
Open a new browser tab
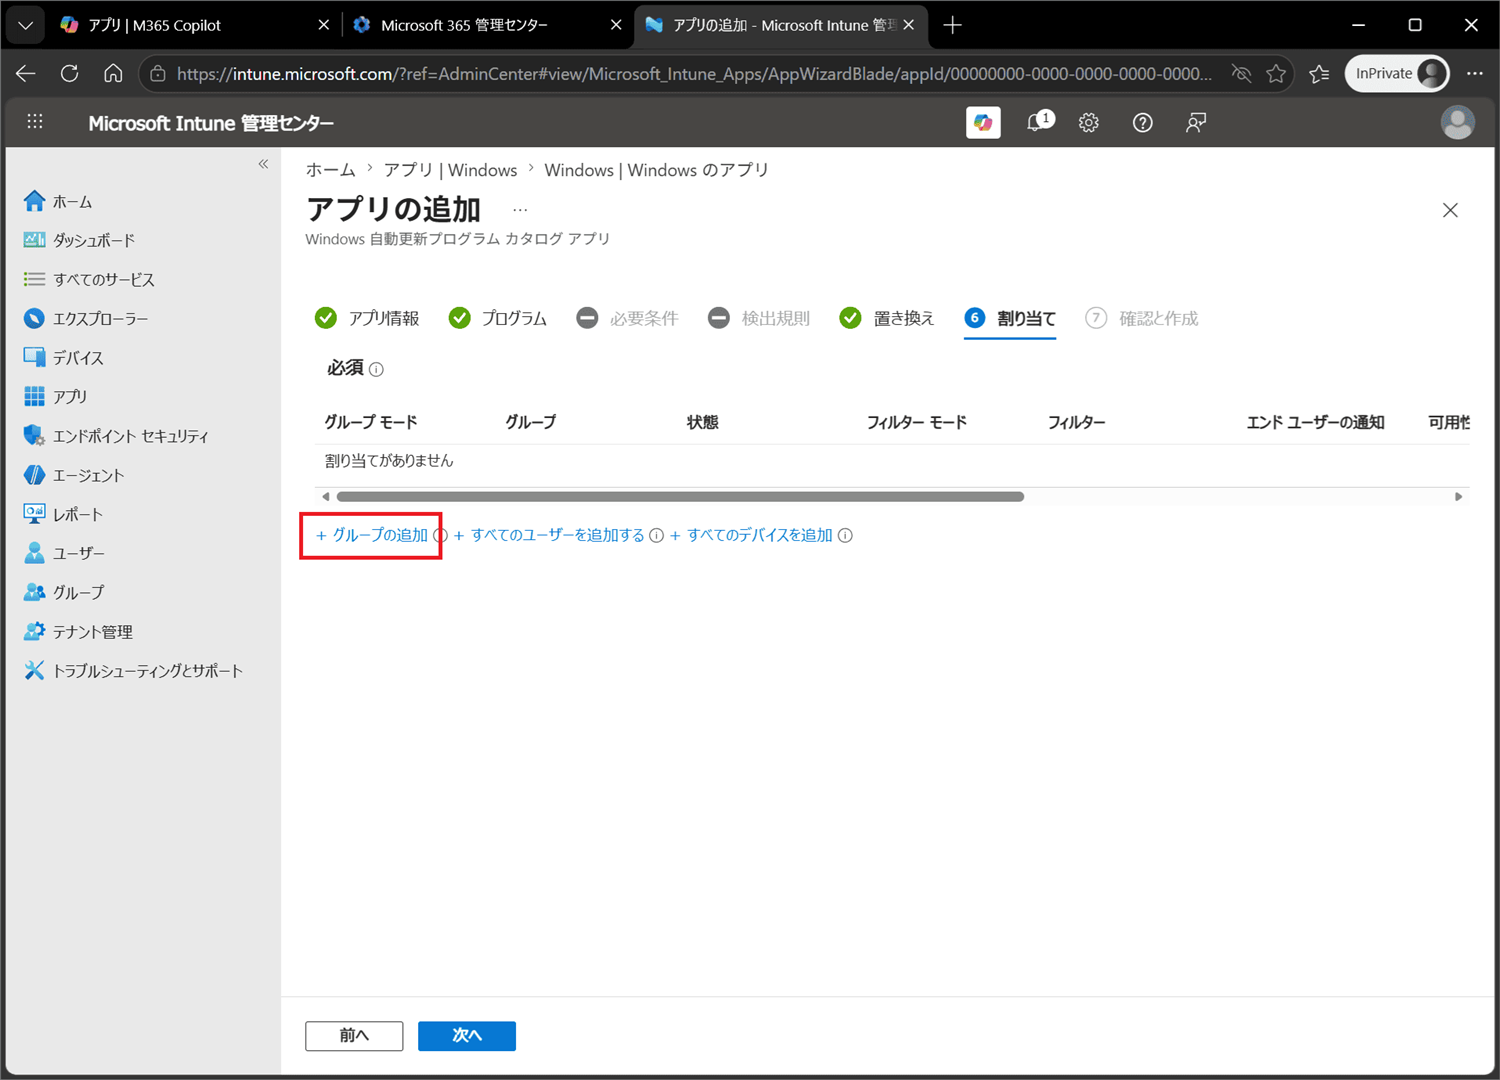(952, 25)
